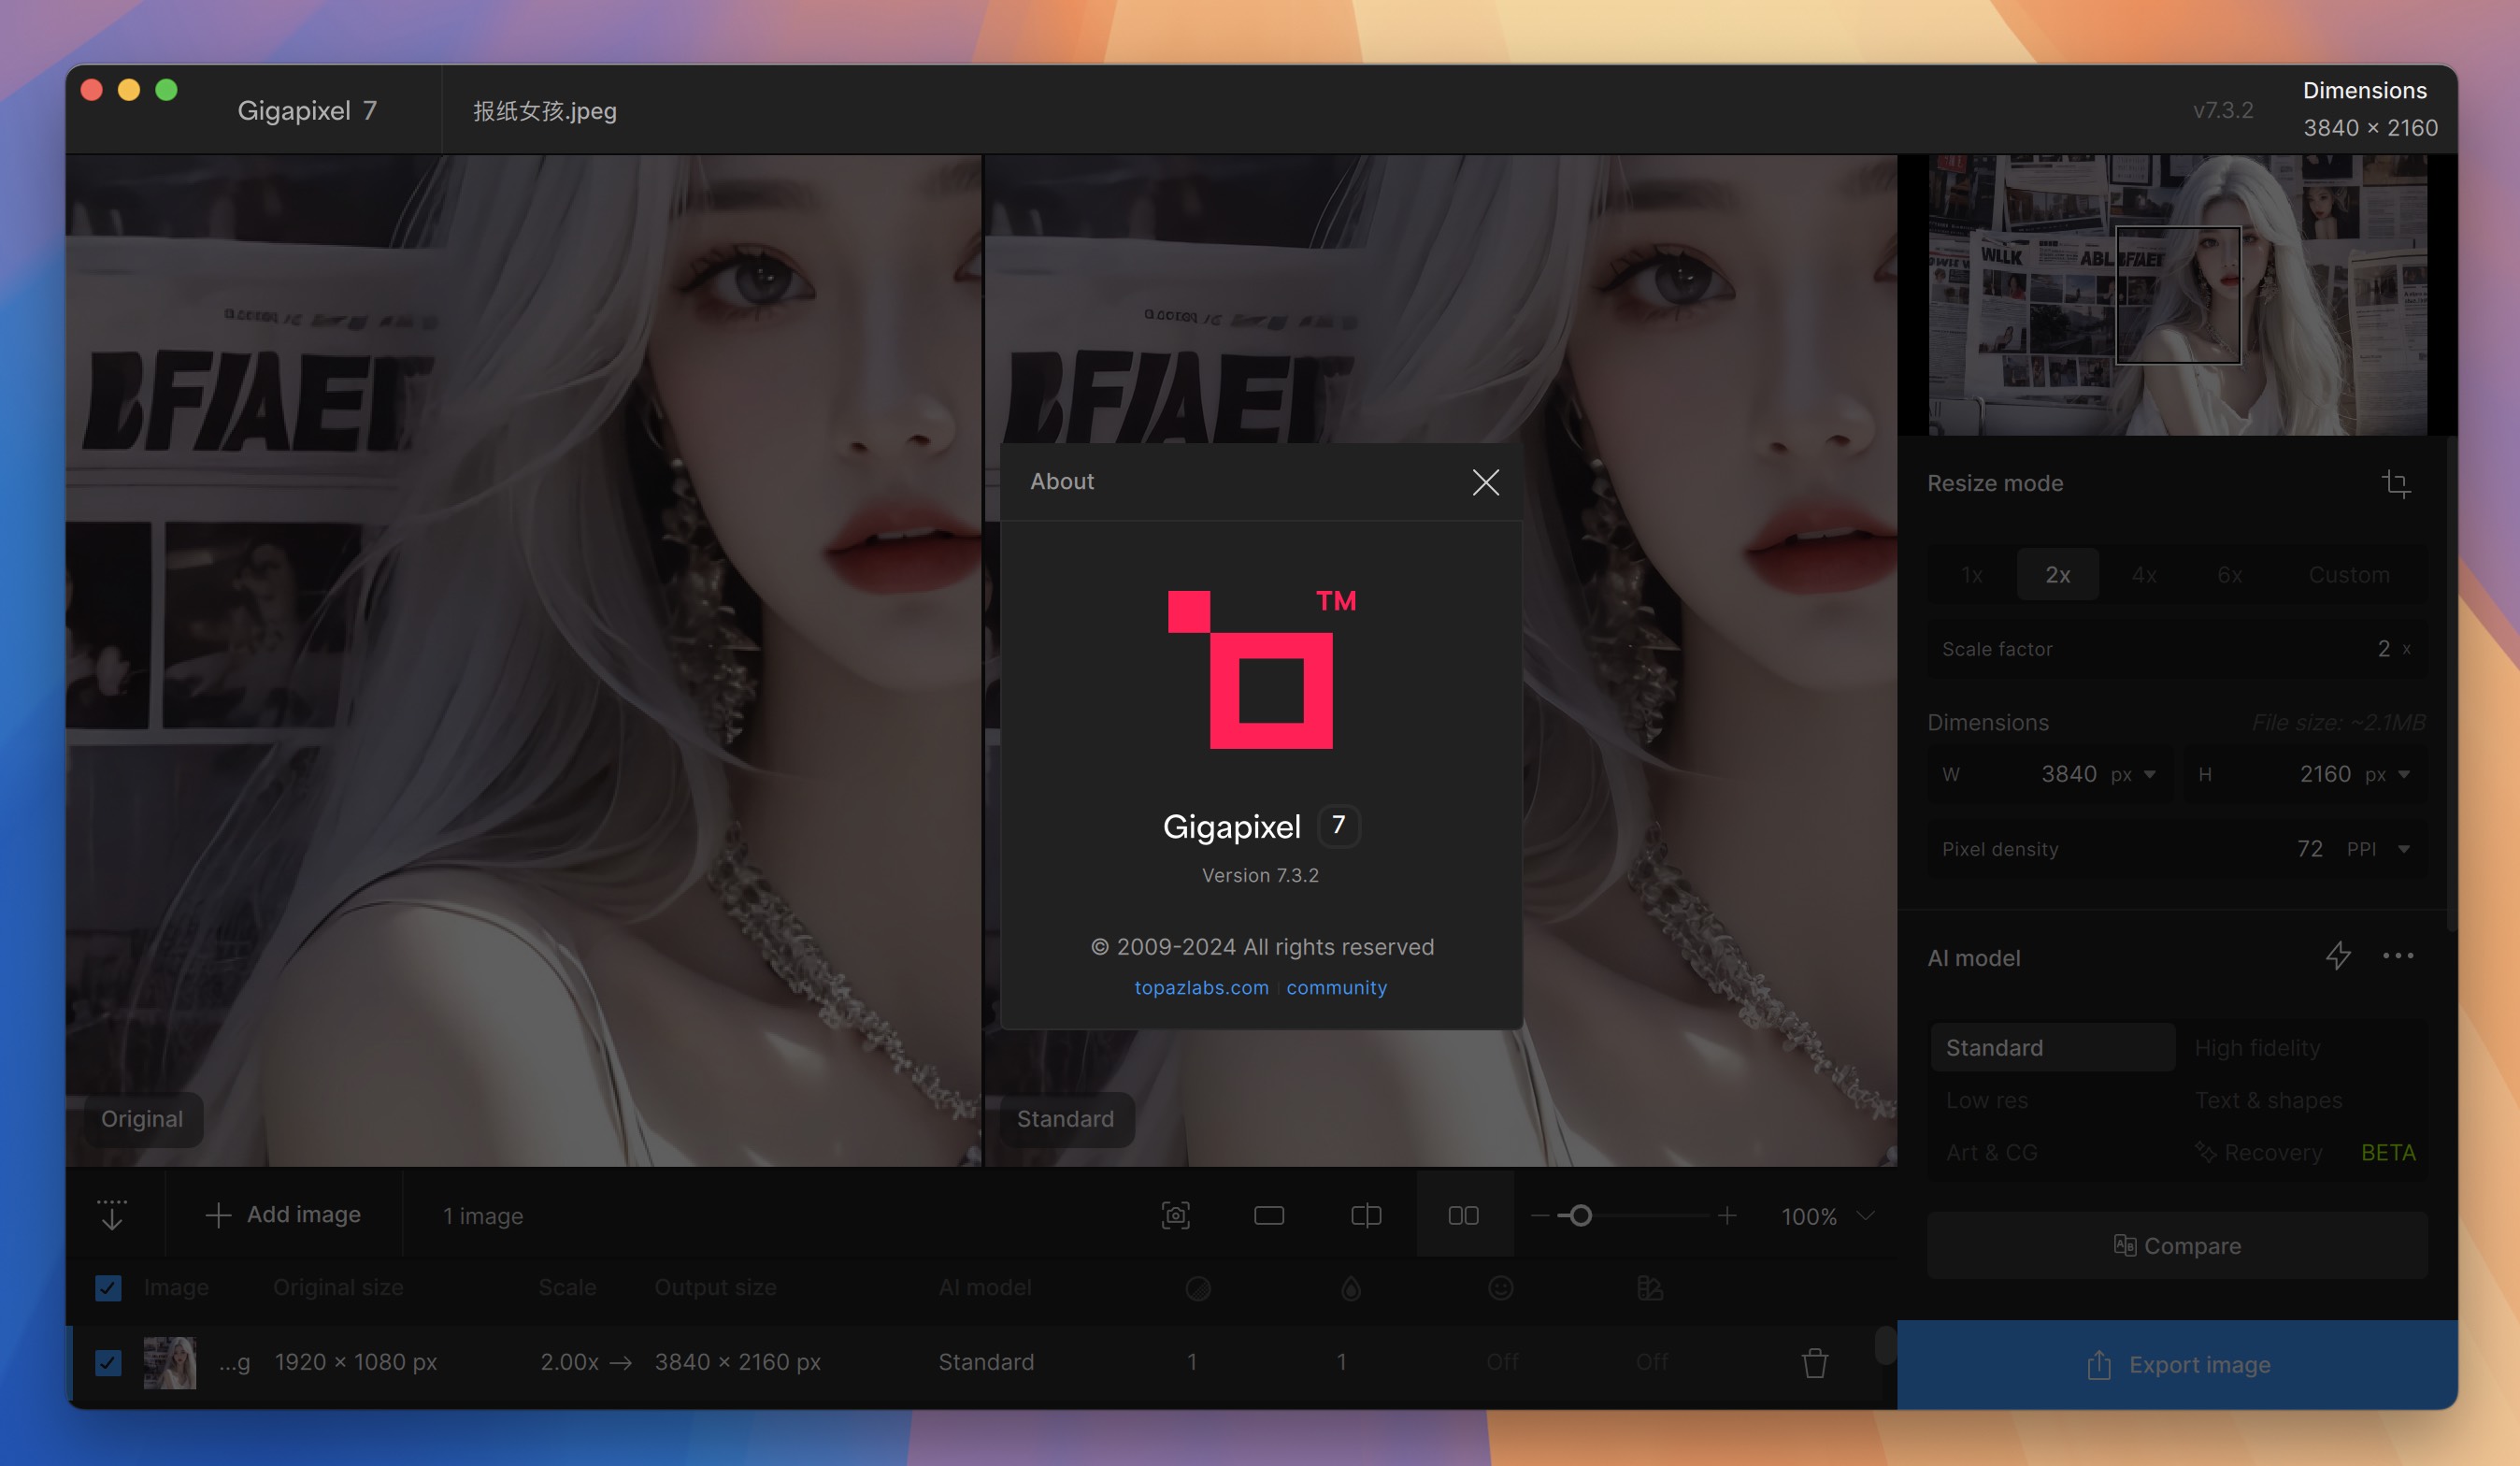
Task: Choose the Recovery BETA AI model
Action: coord(2304,1152)
